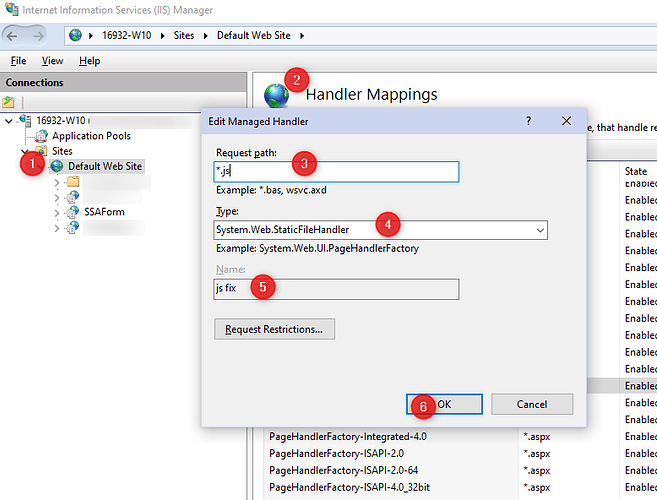657x500 pixels.
Task: Click the Sites folder icon in tree
Action: (x=41, y=151)
